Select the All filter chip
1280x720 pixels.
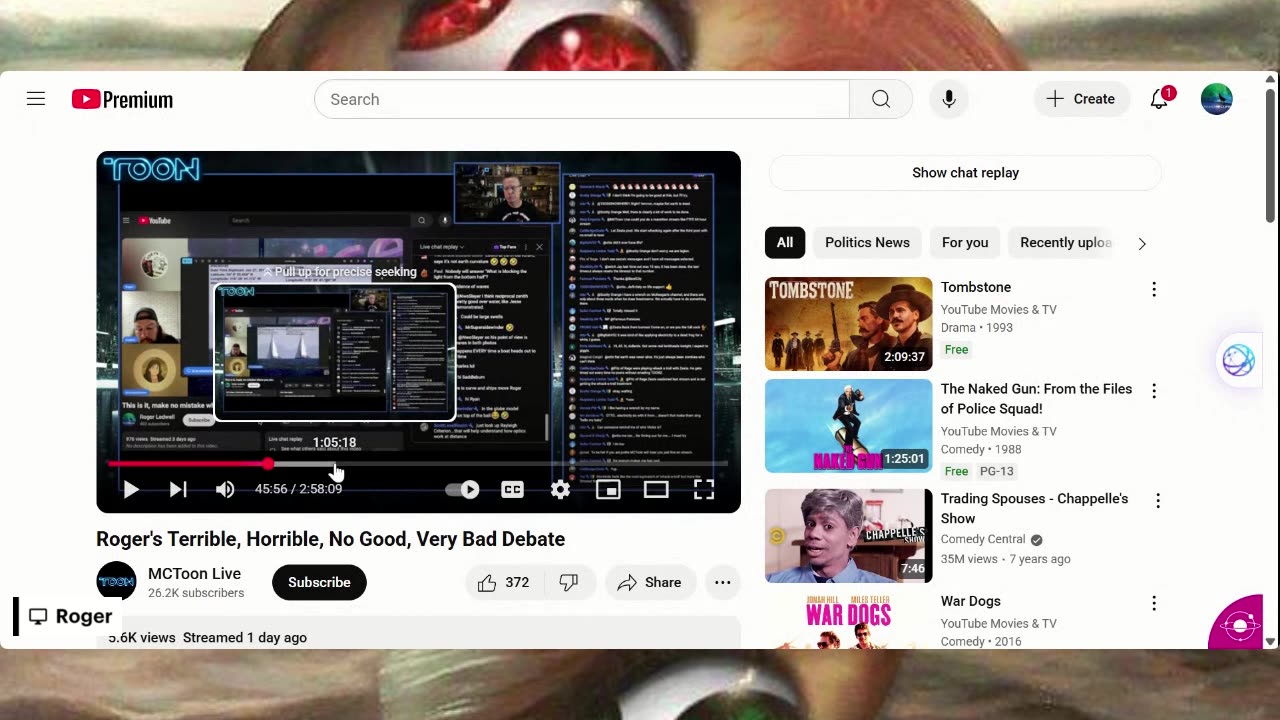click(785, 242)
